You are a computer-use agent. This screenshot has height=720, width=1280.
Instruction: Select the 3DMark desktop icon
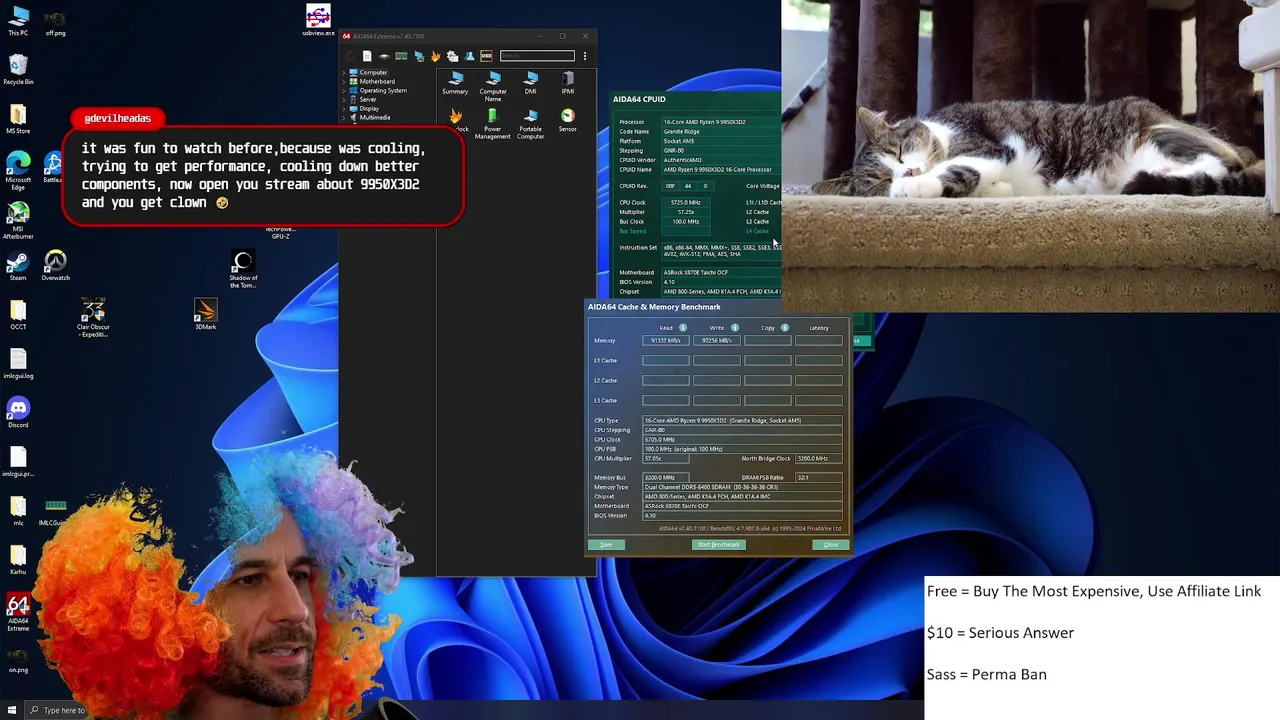[x=205, y=315]
